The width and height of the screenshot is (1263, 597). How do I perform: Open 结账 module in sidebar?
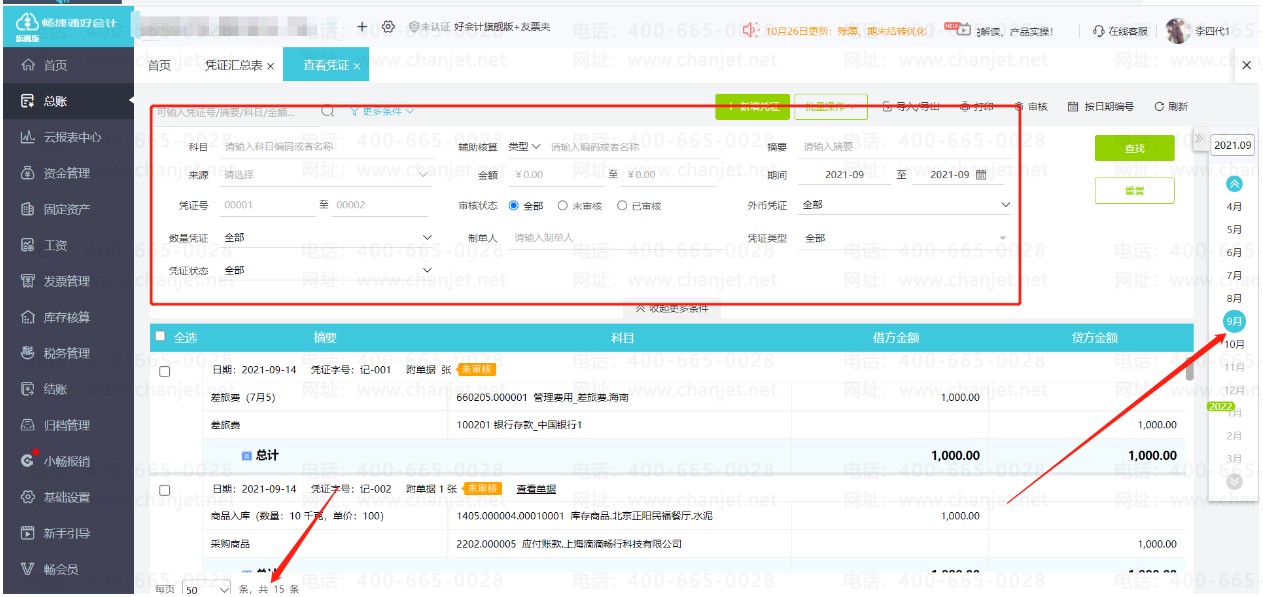pos(66,389)
